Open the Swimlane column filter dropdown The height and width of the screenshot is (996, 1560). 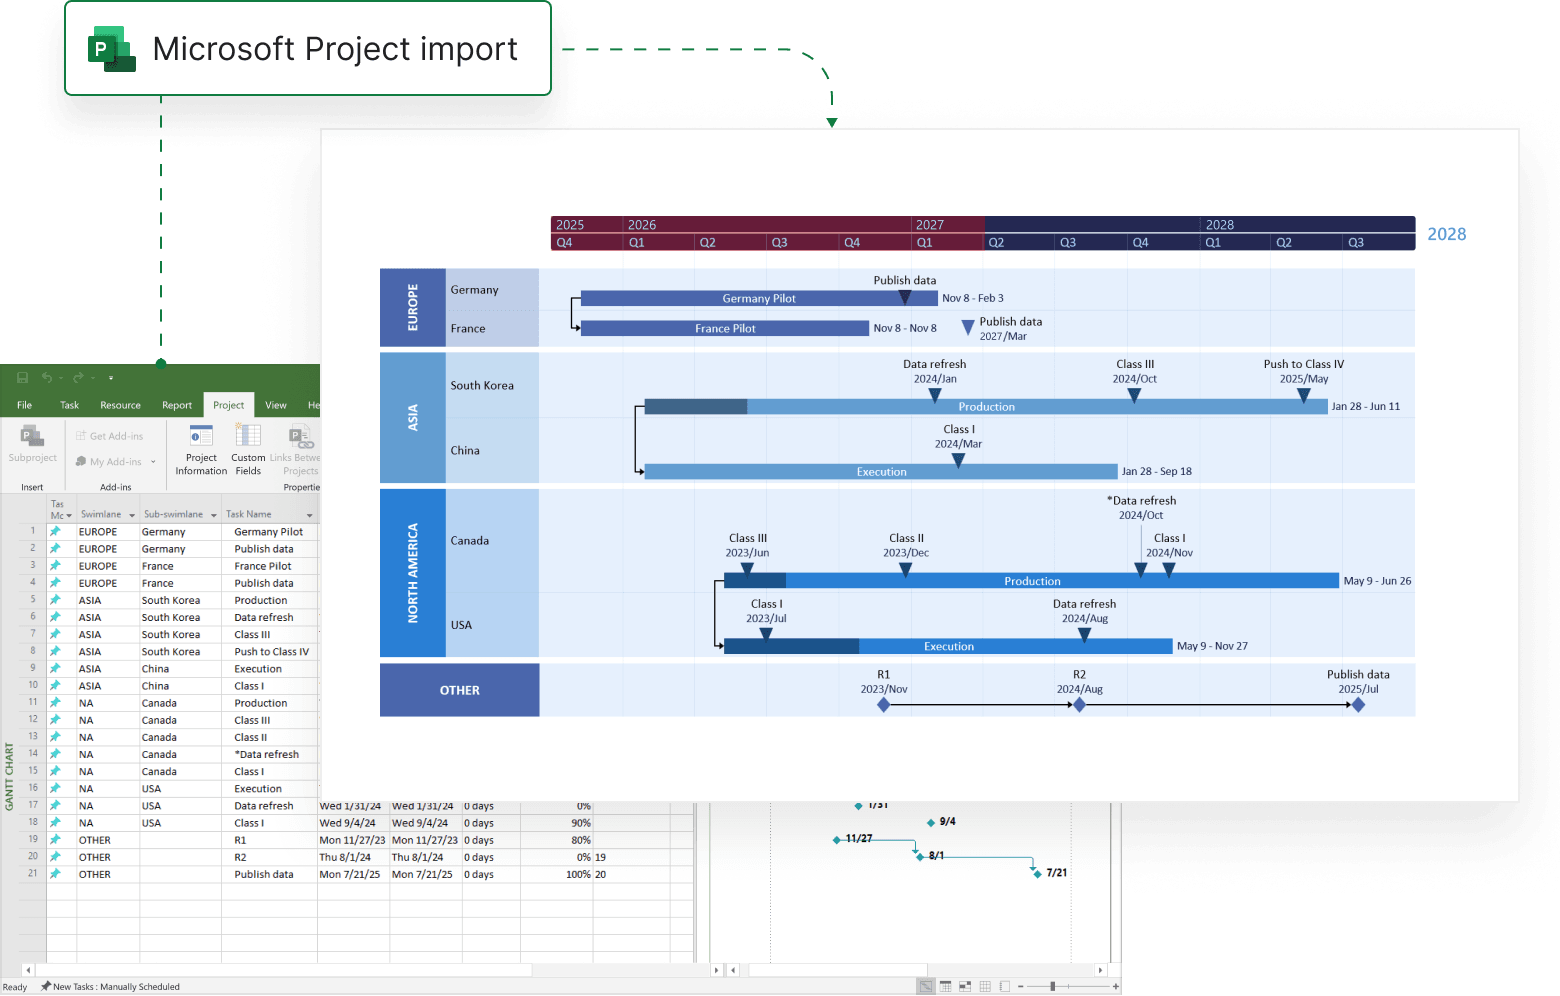click(x=132, y=515)
